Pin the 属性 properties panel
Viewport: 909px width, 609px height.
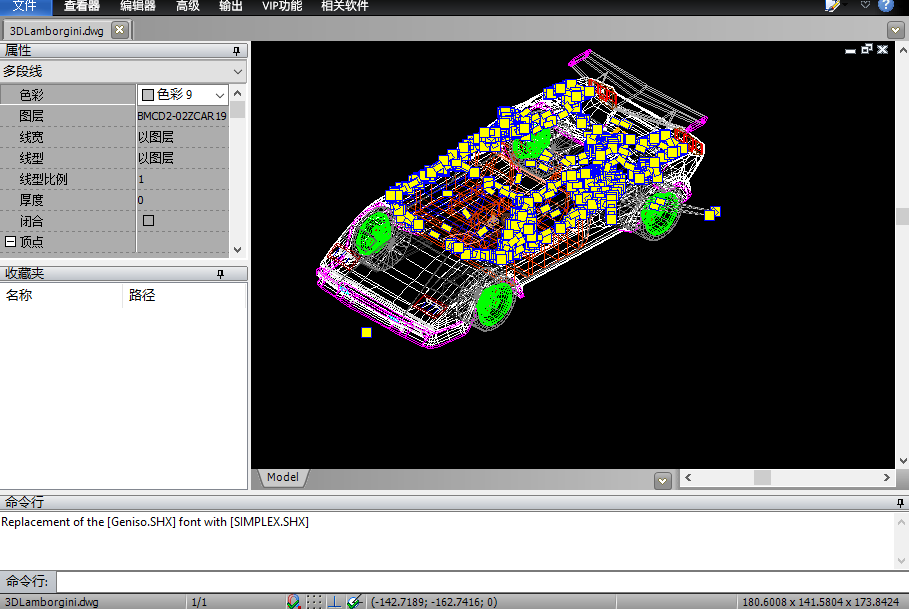point(237,51)
